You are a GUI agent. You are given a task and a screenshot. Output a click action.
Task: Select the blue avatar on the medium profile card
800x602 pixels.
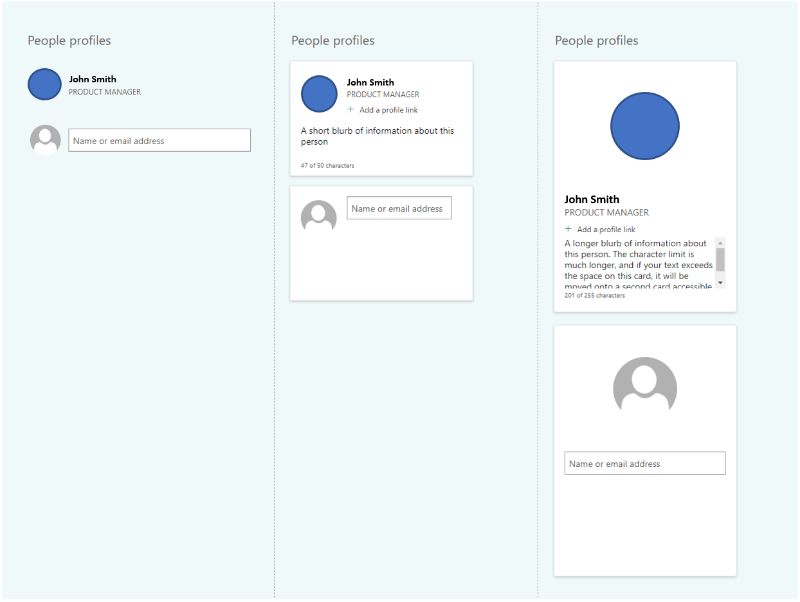coord(319,93)
